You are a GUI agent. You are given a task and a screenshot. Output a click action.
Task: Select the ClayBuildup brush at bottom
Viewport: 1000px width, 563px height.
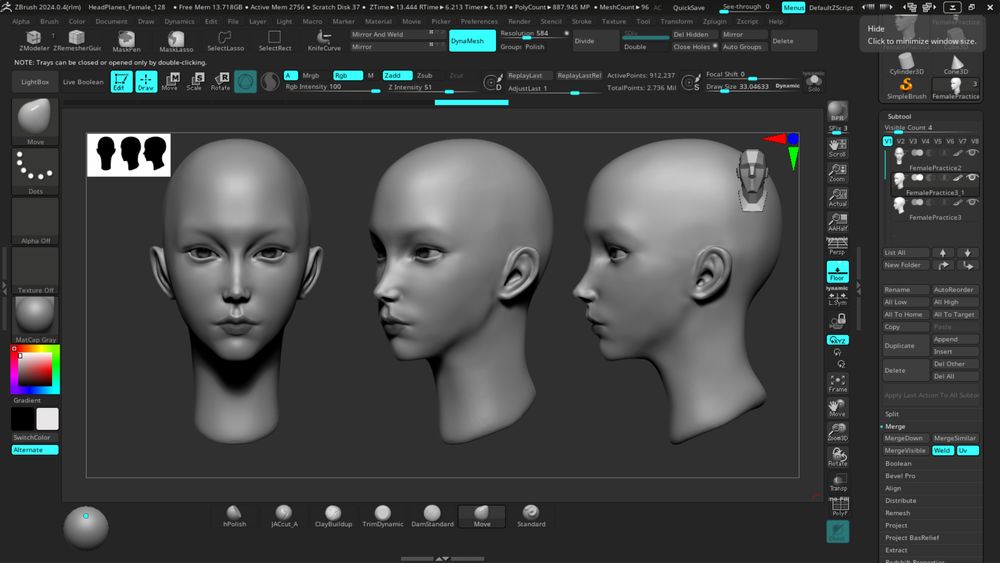click(x=333, y=516)
